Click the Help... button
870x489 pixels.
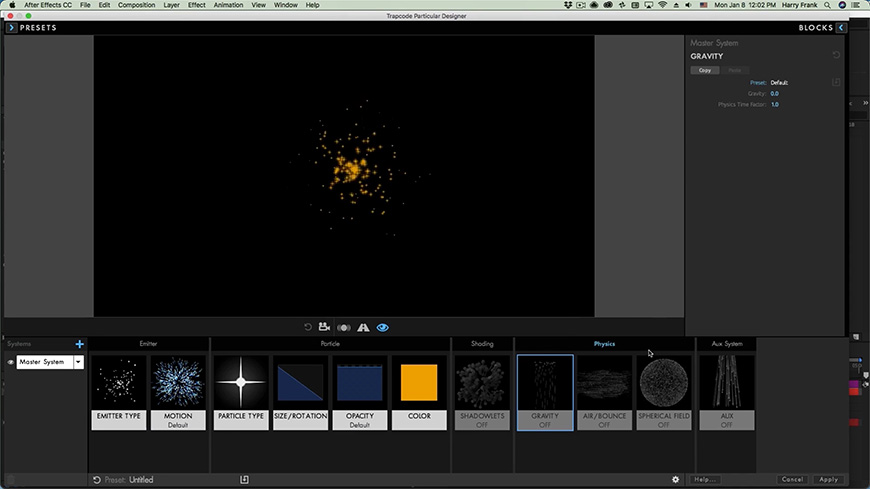pyautogui.click(x=705, y=480)
